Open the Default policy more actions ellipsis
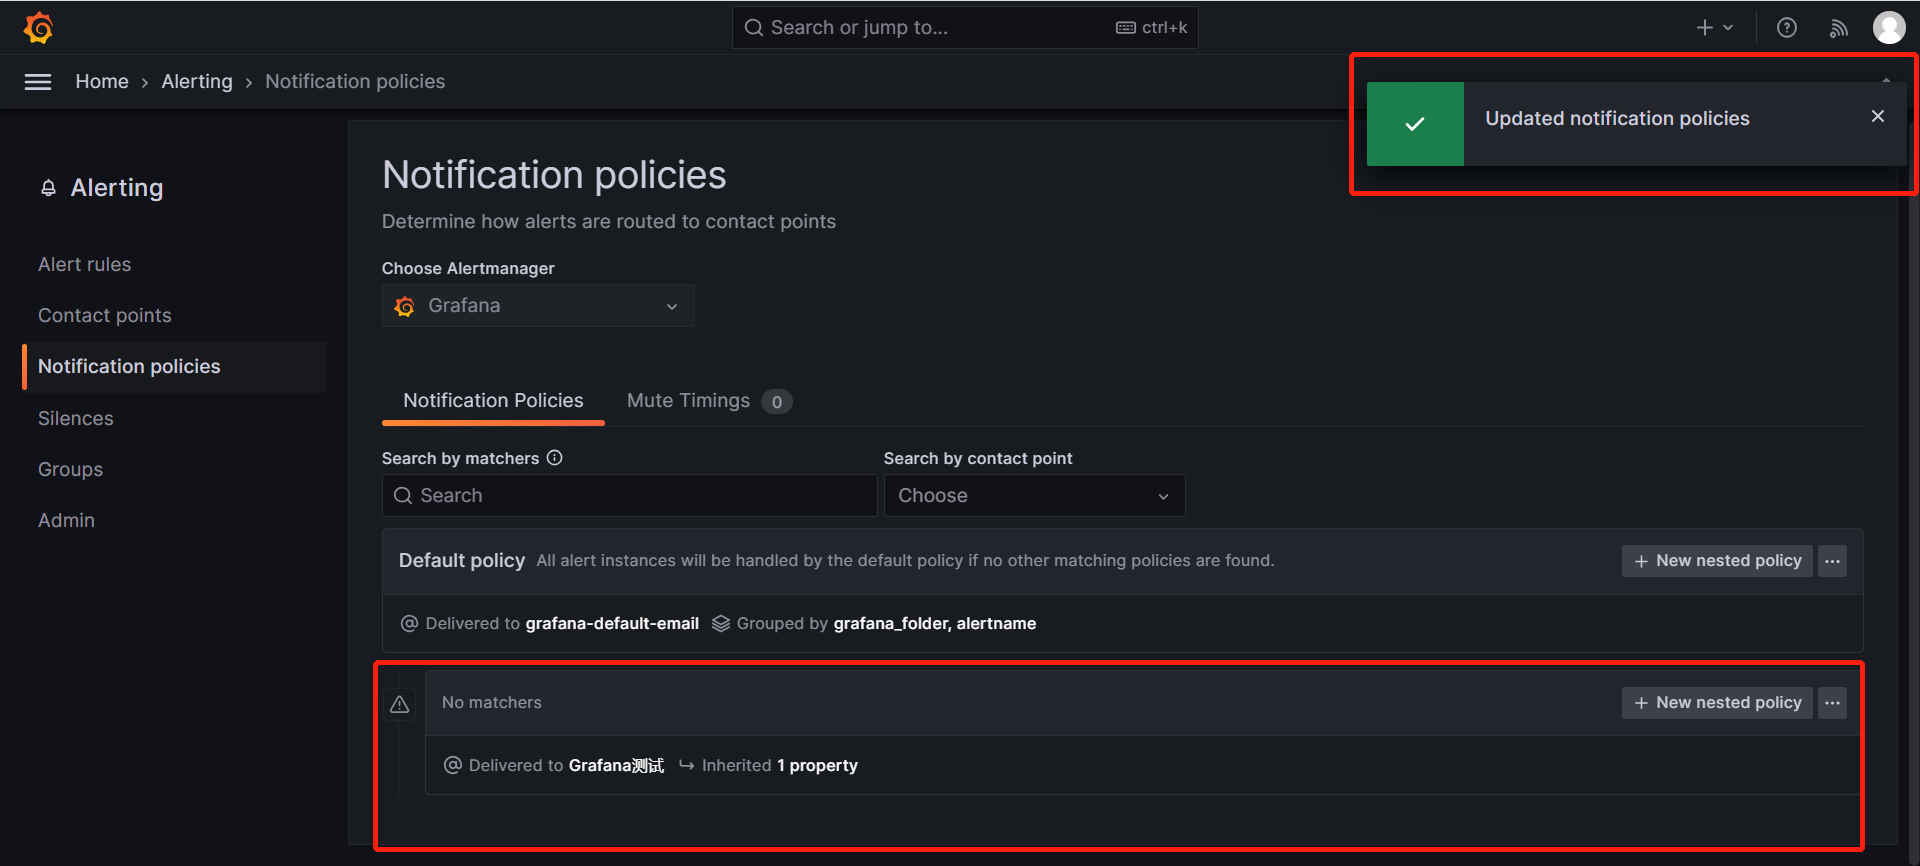The height and width of the screenshot is (866, 1920). click(x=1832, y=561)
